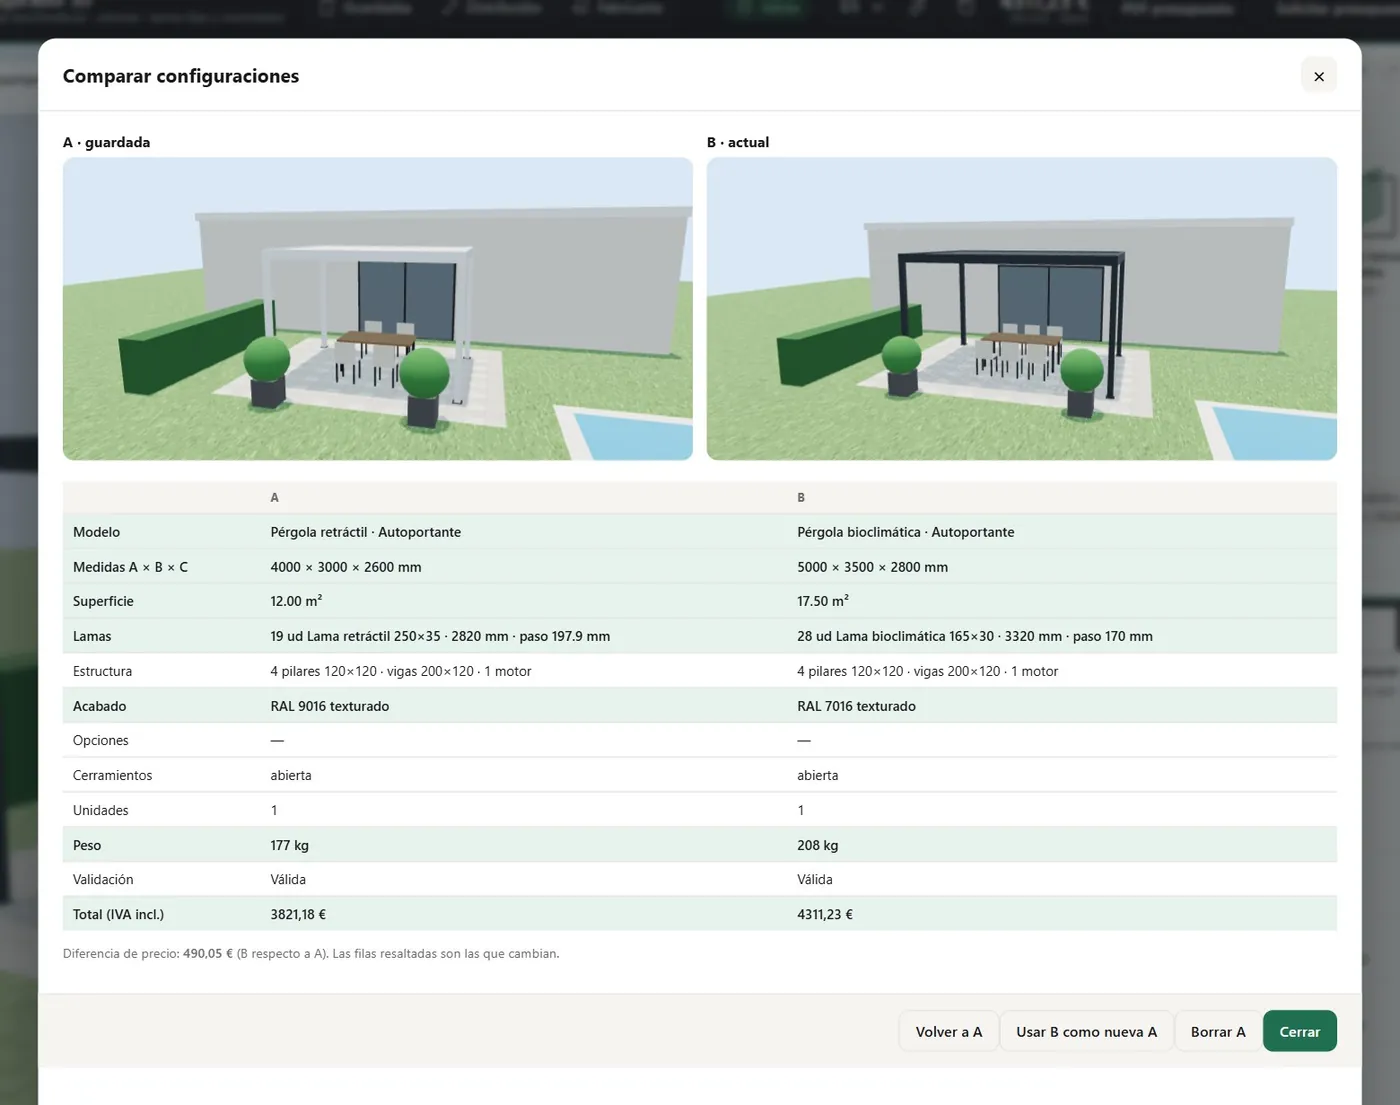Click the 'Modelo' row label
The width and height of the screenshot is (1400, 1105).
pyautogui.click(x=96, y=532)
